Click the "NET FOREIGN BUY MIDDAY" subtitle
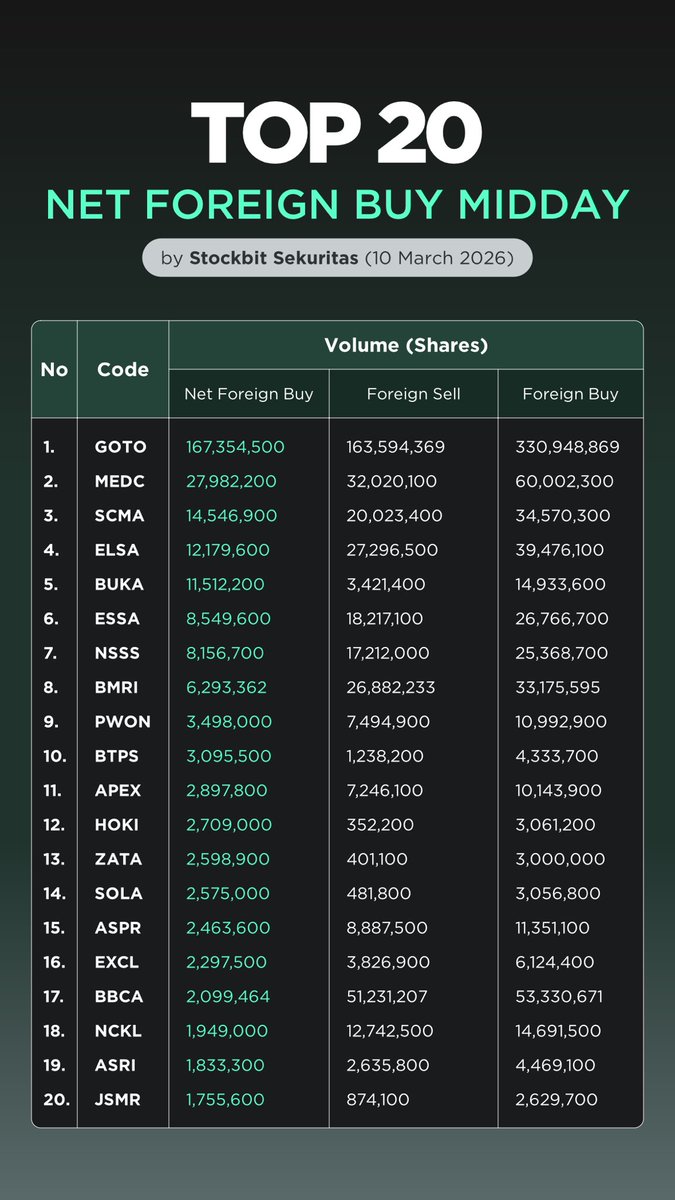 click(338, 204)
